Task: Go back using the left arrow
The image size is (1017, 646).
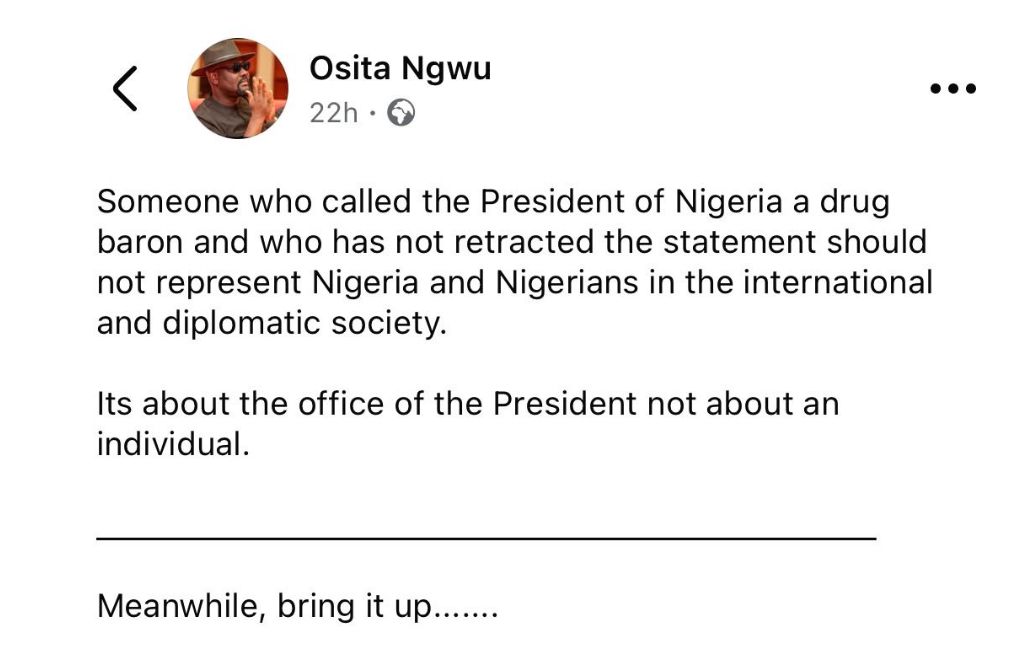Action: click(125, 88)
